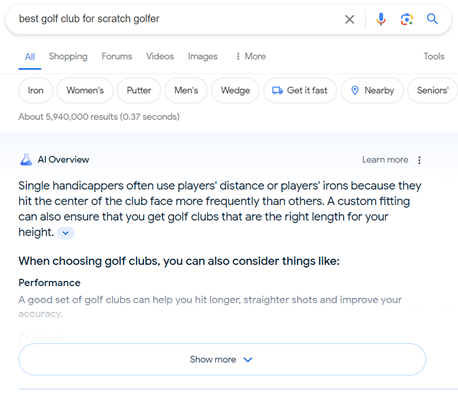Click the AI Overview flask icon
This screenshot has height=394, width=458.
point(26,160)
